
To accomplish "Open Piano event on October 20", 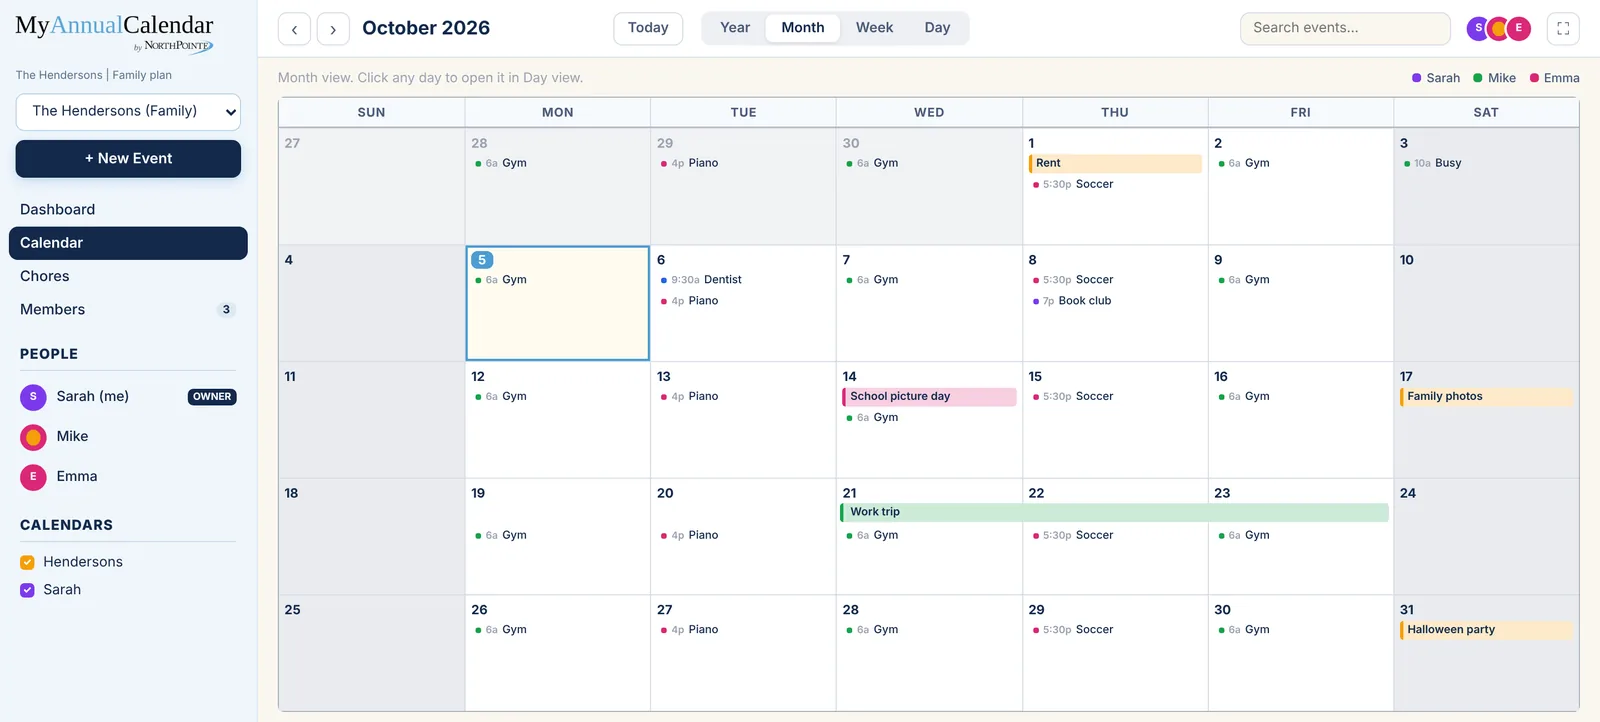I will click(690, 536).
